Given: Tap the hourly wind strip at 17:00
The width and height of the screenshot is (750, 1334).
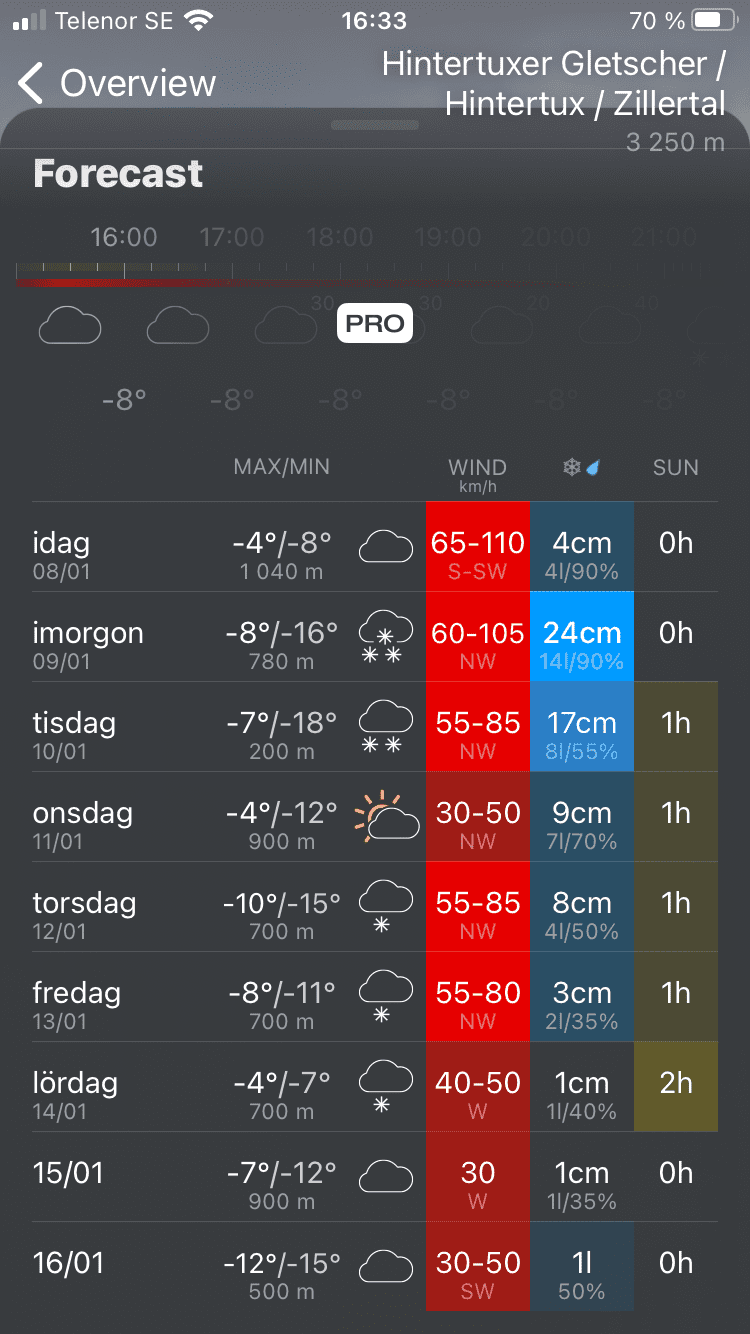Looking at the screenshot, I should click(232, 275).
